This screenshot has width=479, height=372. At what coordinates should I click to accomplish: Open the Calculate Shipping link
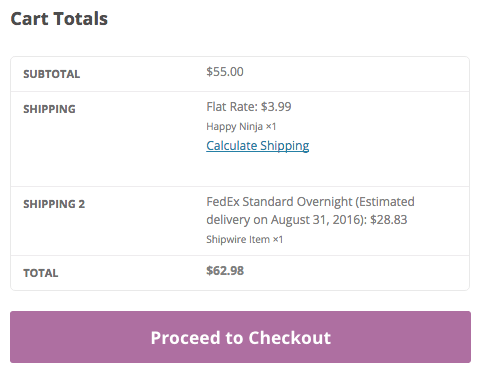tap(258, 146)
